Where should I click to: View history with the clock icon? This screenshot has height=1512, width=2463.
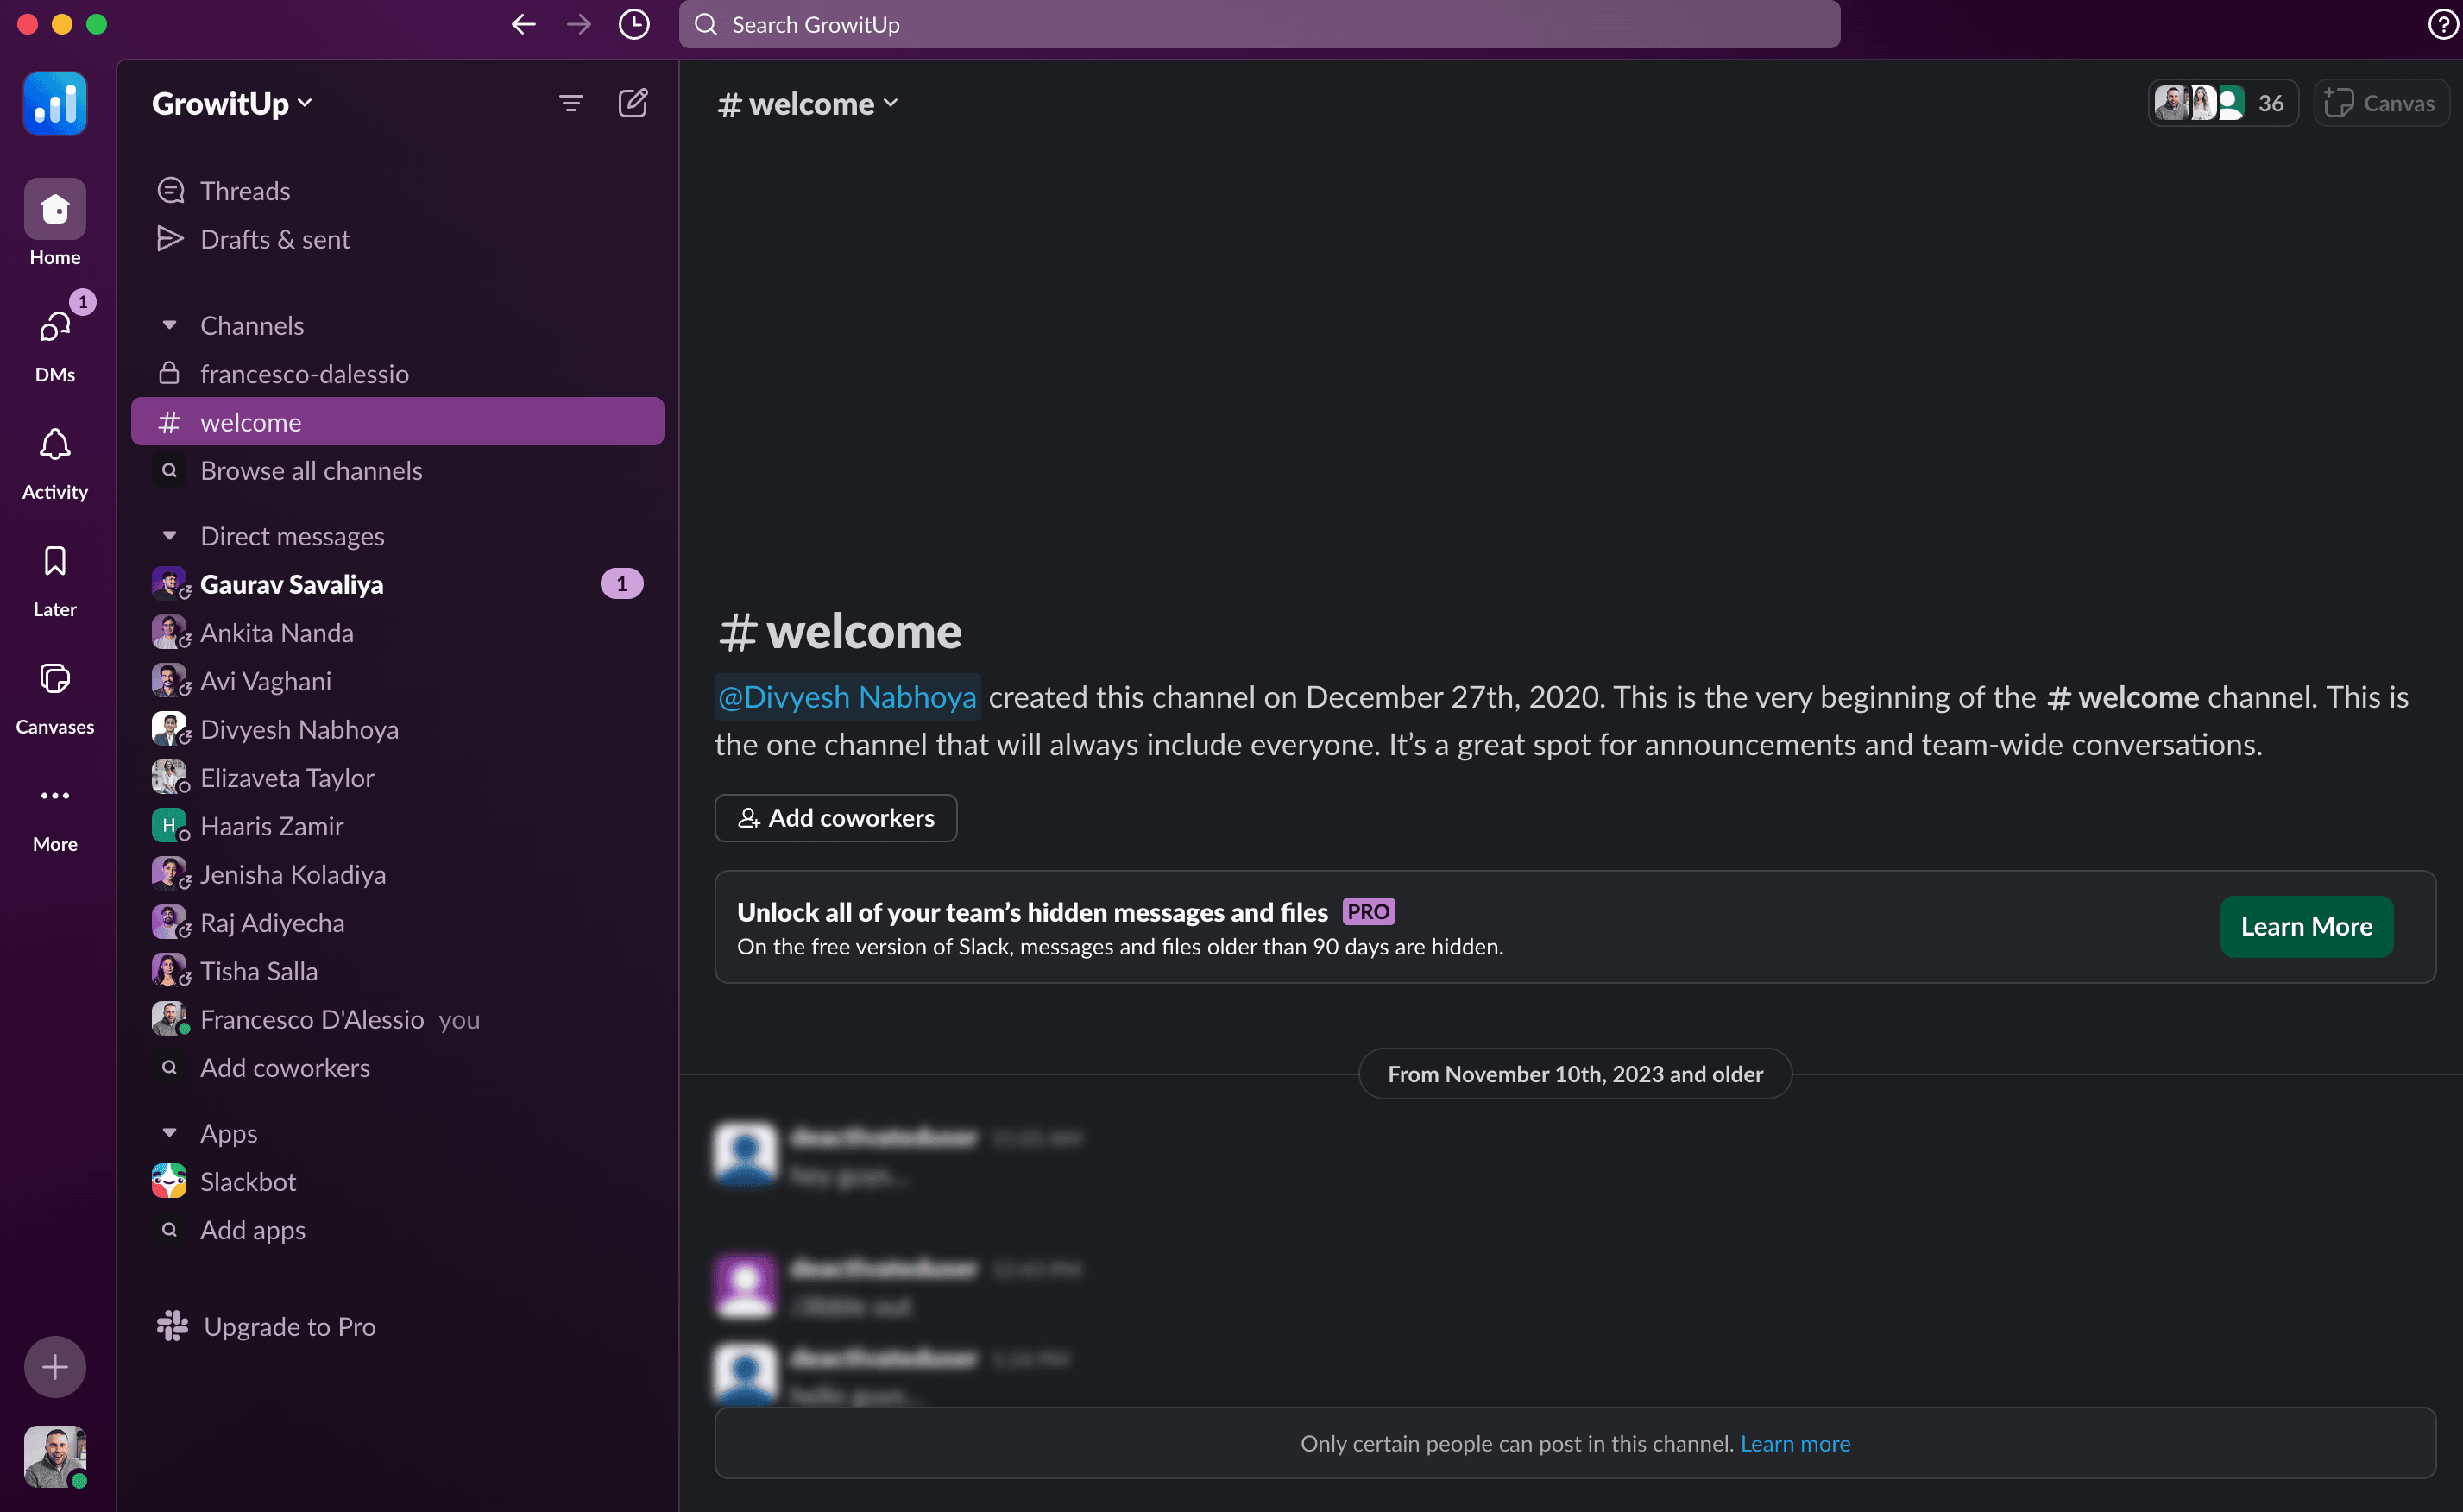633,24
